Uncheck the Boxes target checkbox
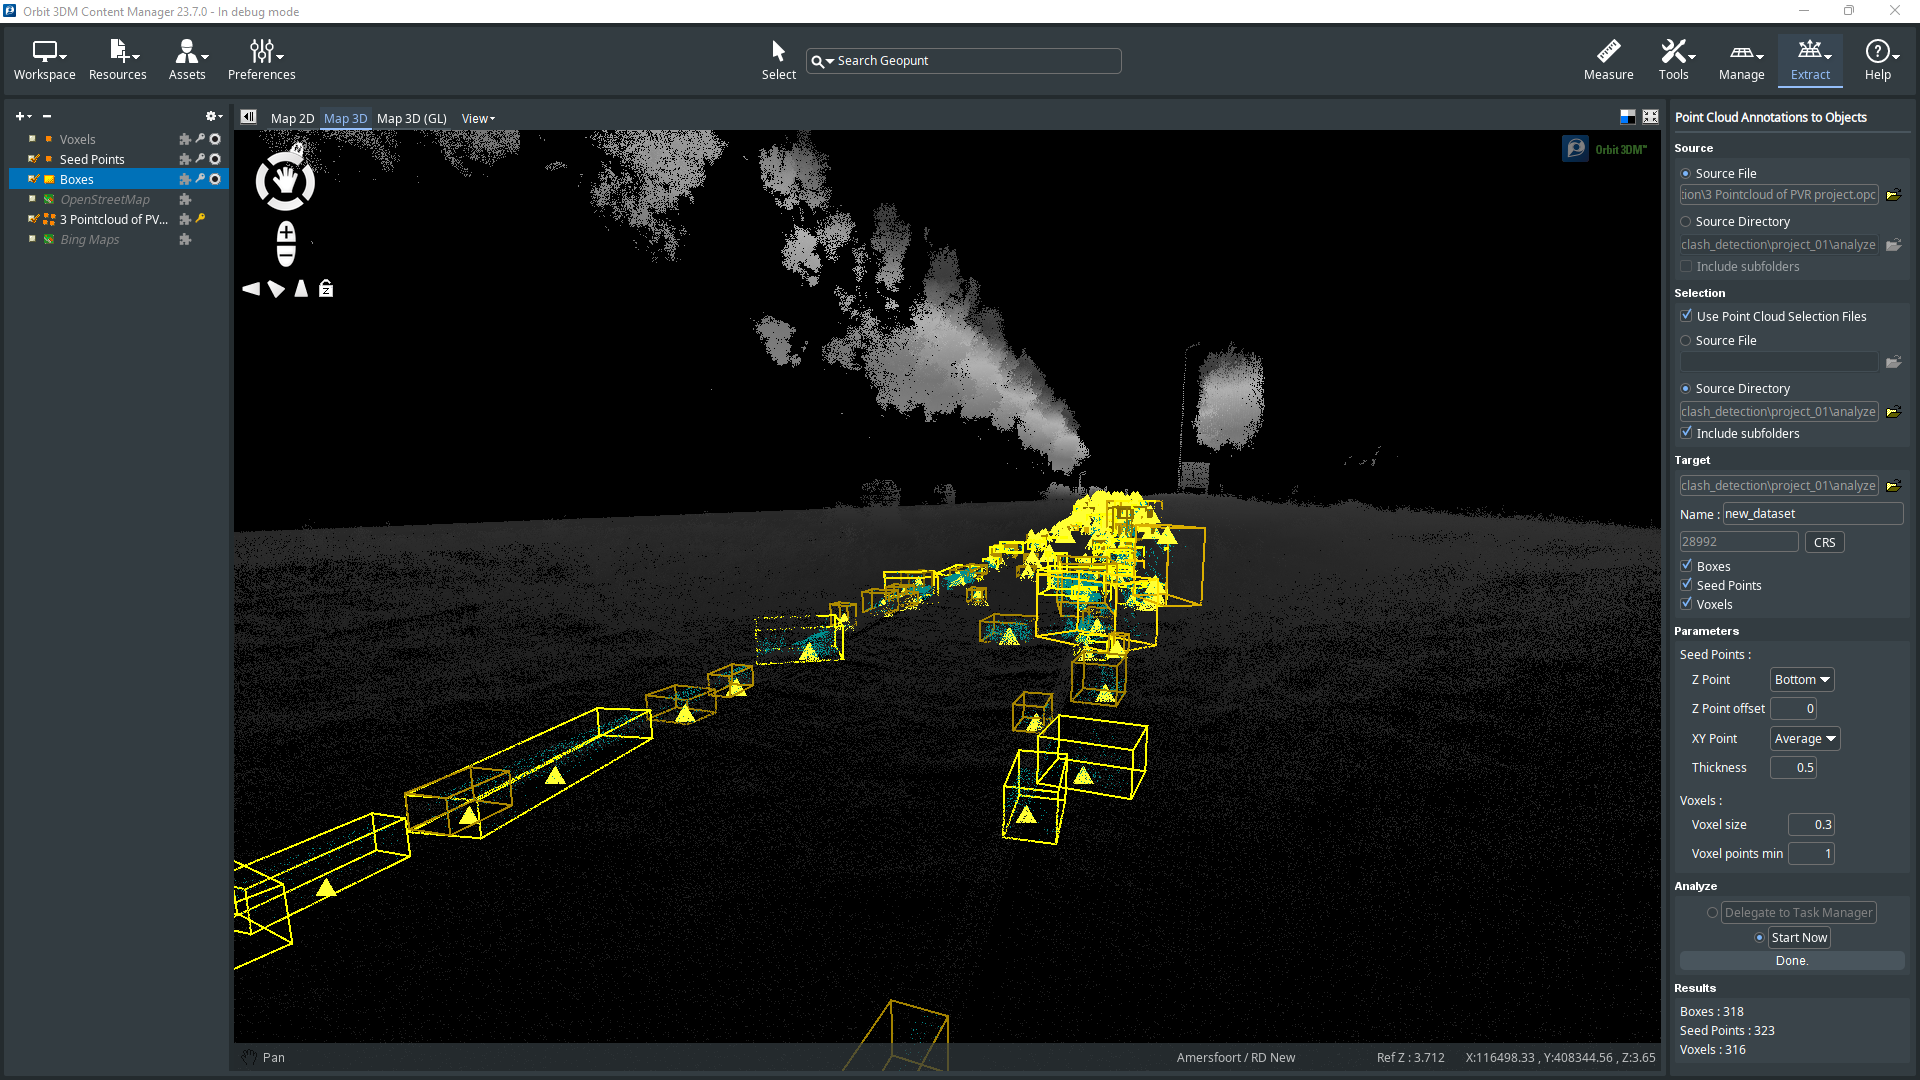 1687,566
